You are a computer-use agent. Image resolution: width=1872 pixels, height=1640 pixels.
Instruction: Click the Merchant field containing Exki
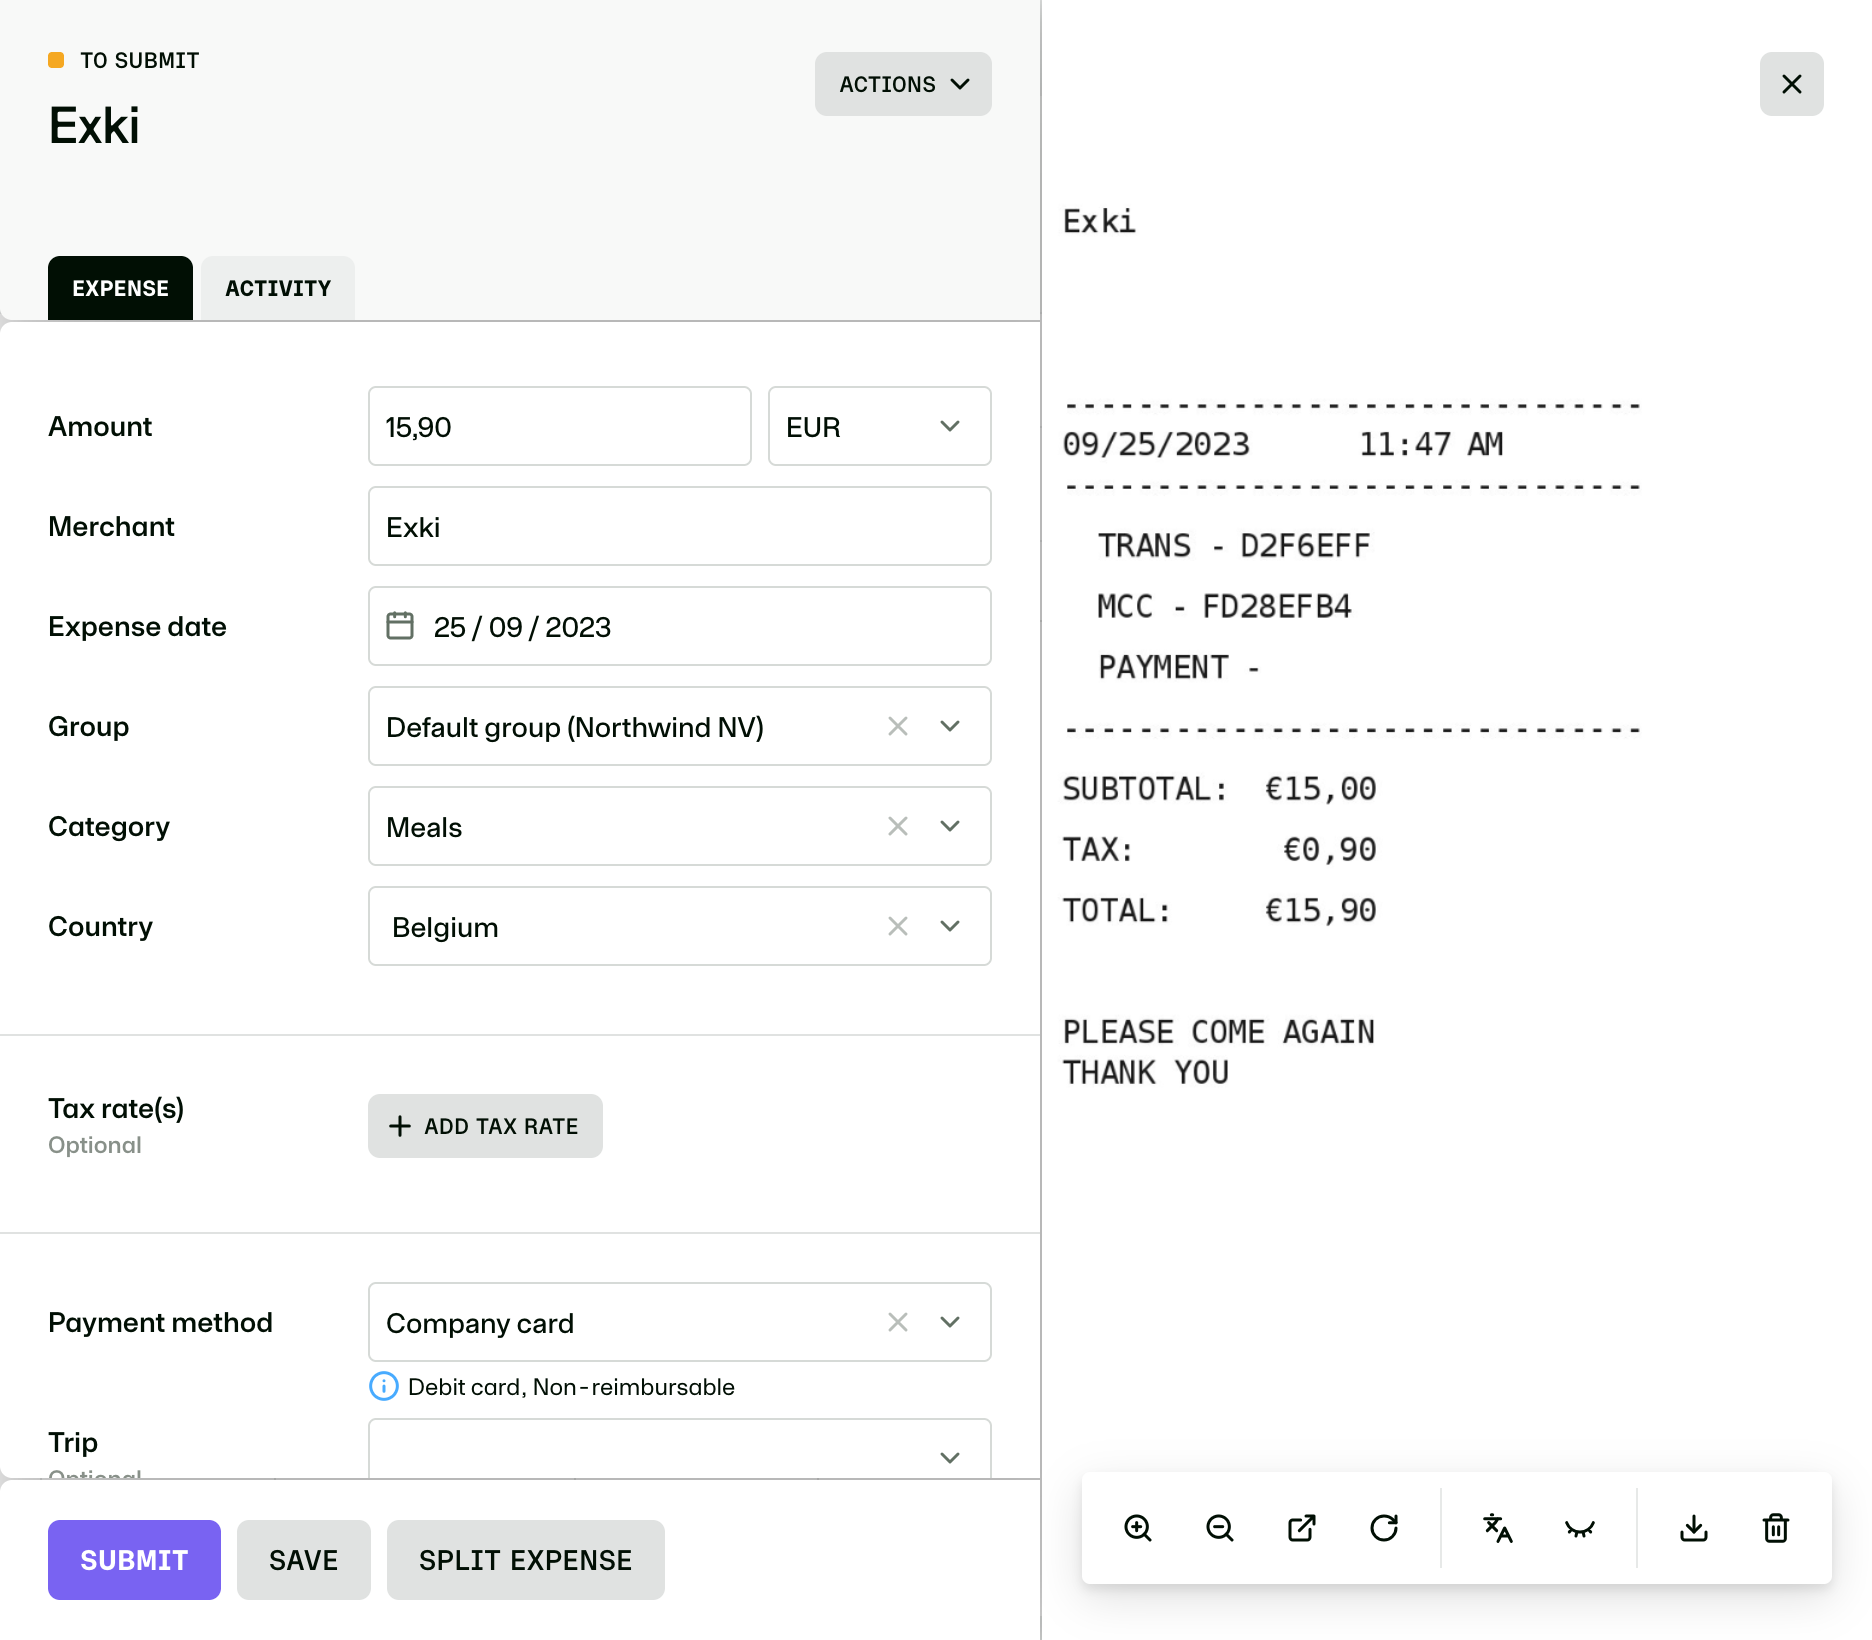(x=680, y=526)
